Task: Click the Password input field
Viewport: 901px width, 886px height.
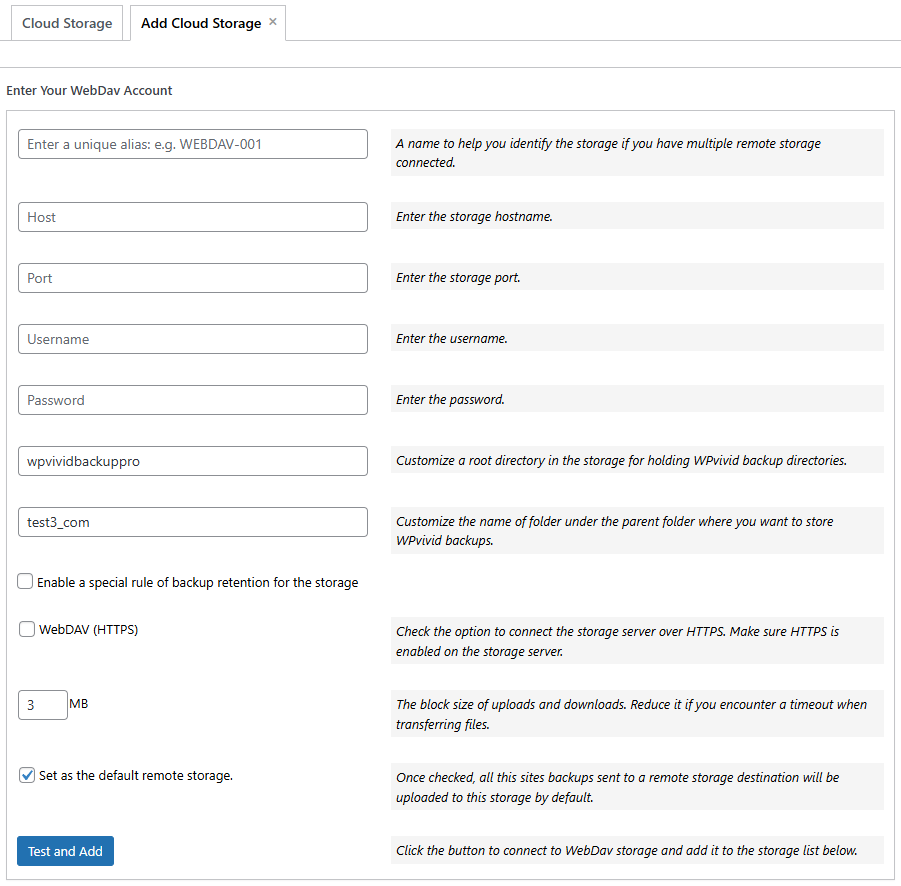Action: pyautogui.click(x=192, y=399)
